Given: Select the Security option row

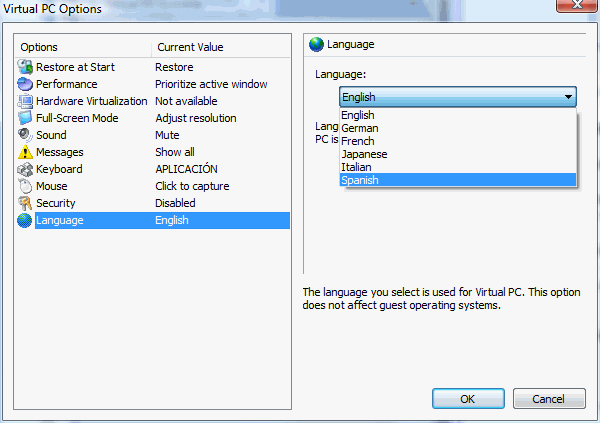Looking at the screenshot, I should click(153, 203).
